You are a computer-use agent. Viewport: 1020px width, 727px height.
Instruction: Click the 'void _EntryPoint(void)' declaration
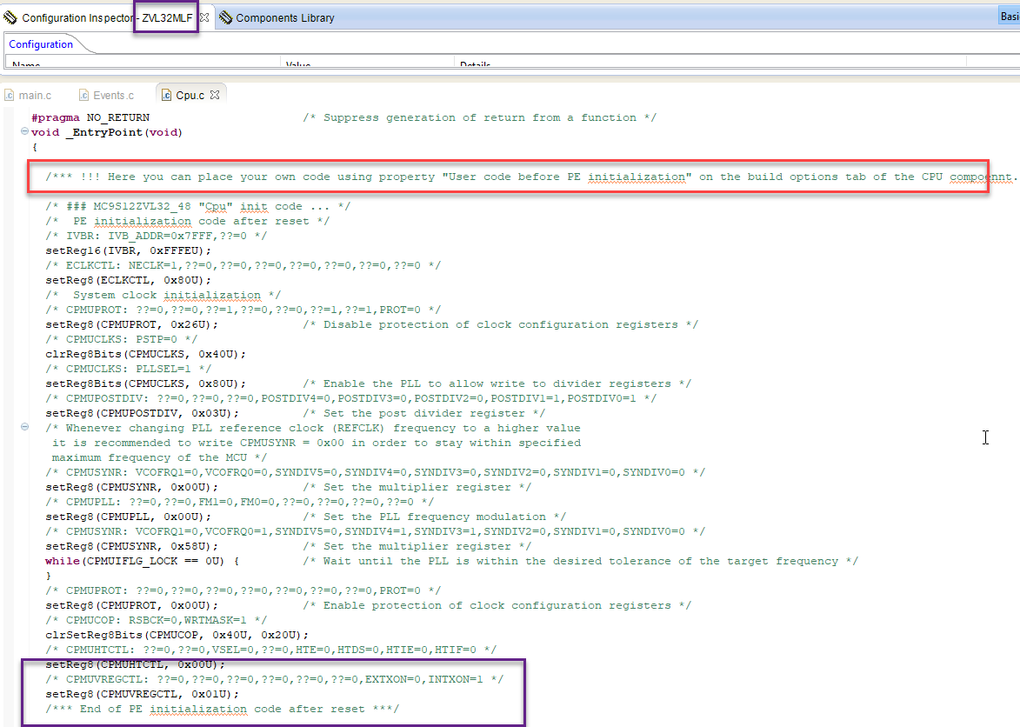(x=107, y=133)
